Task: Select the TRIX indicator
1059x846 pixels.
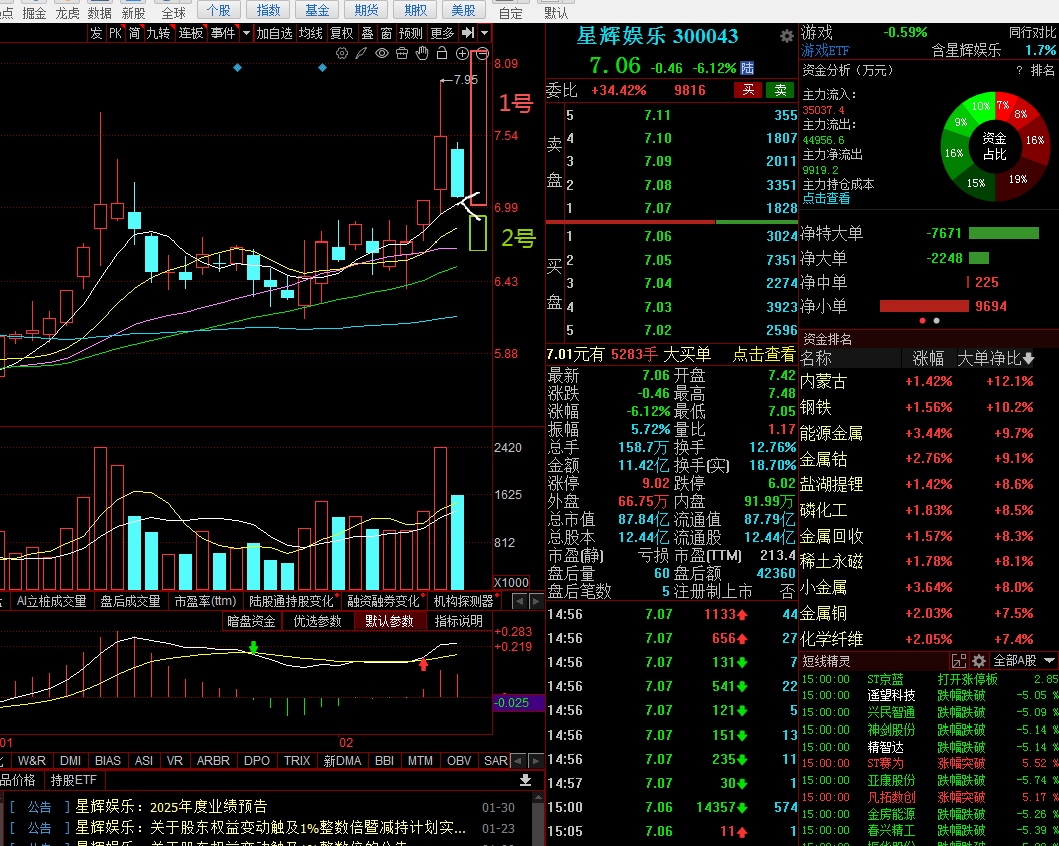Action: pyautogui.click(x=296, y=761)
